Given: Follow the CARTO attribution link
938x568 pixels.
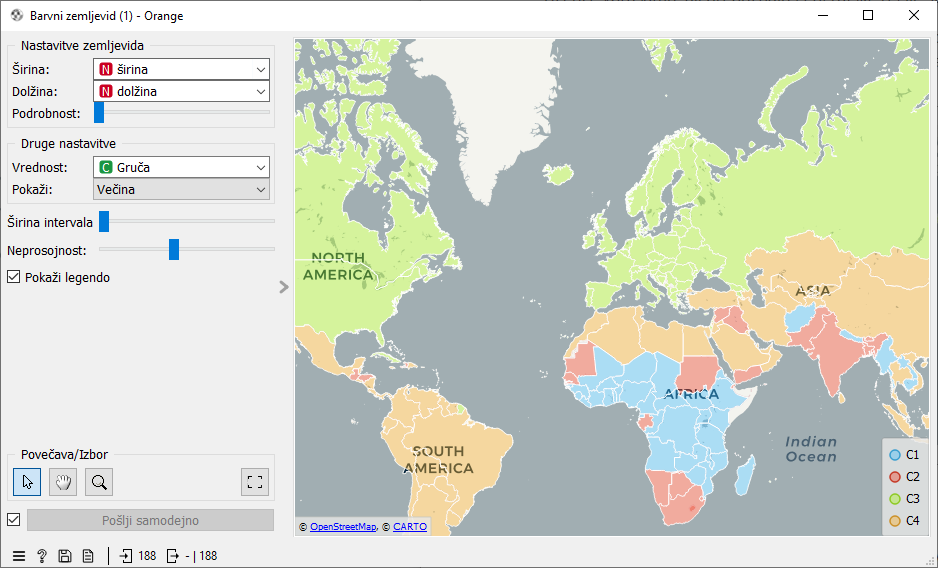Looking at the screenshot, I should pos(410,526).
